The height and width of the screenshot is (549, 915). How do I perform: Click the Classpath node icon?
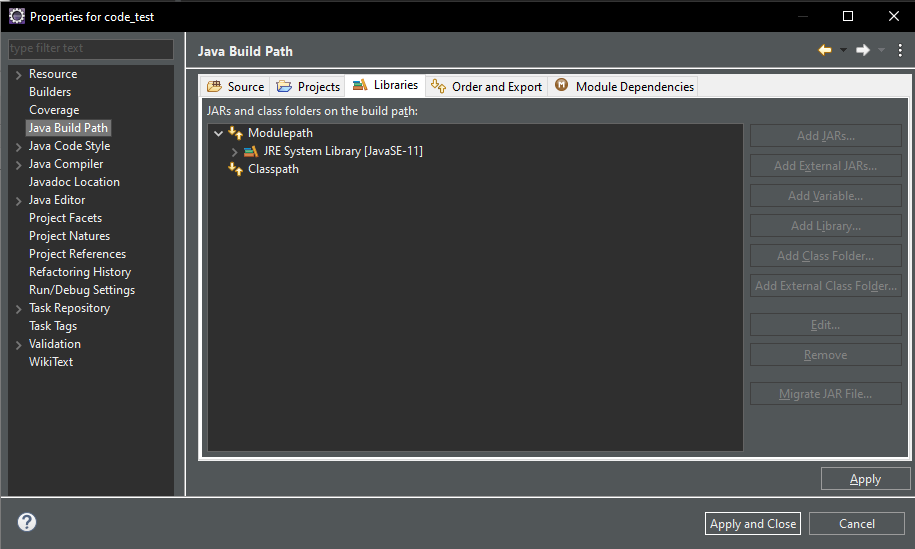(235, 169)
